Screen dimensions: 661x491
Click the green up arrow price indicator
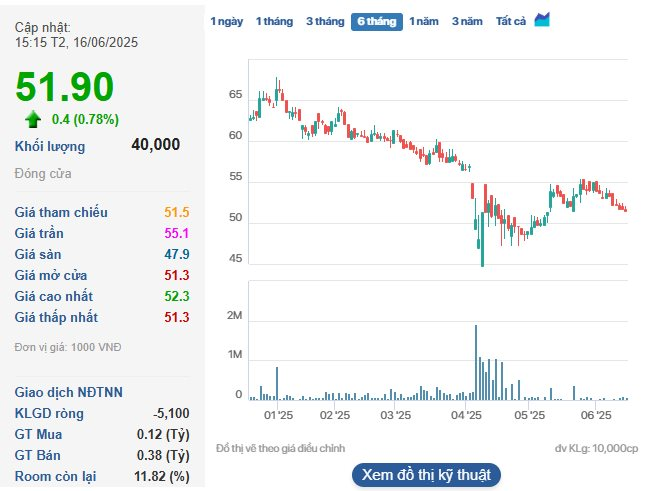pyautogui.click(x=33, y=119)
